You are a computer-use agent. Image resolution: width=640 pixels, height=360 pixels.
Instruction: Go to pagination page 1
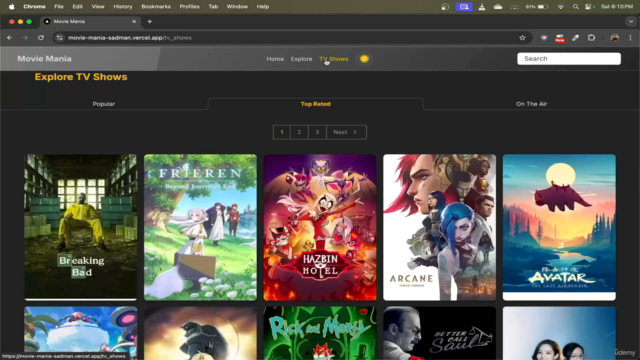click(282, 132)
